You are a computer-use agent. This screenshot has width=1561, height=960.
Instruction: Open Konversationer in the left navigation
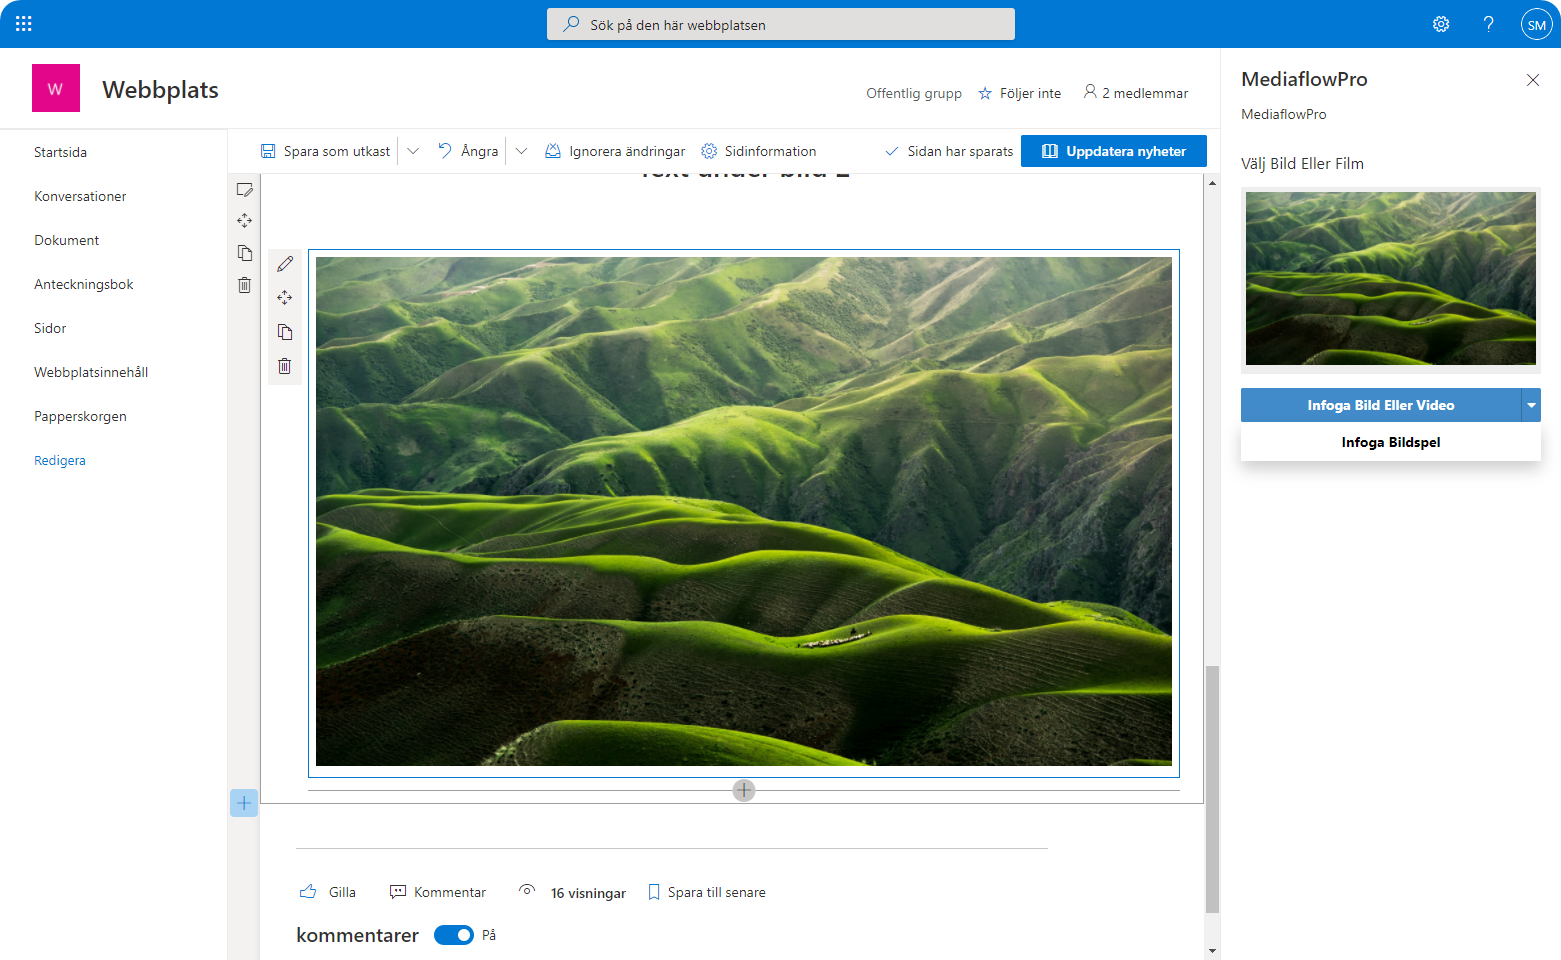pyautogui.click(x=80, y=196)
